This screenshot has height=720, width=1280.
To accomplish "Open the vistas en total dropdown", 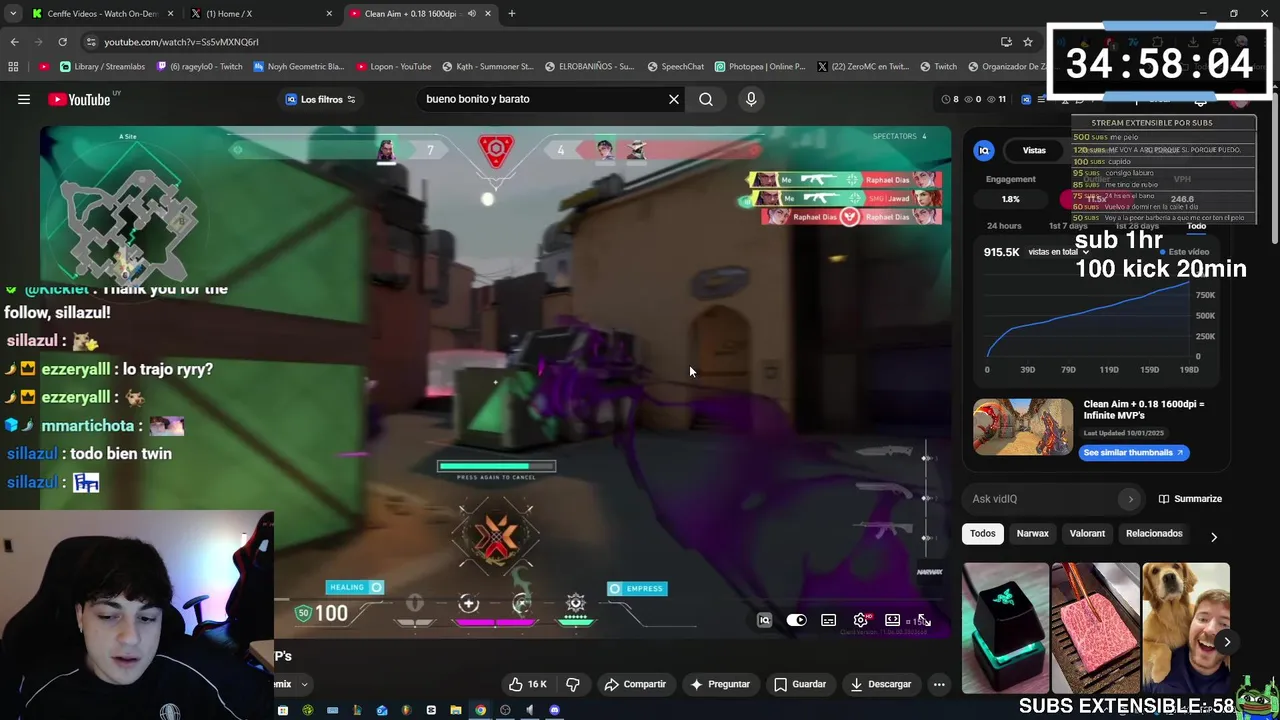I will [x=1058, y=252].
